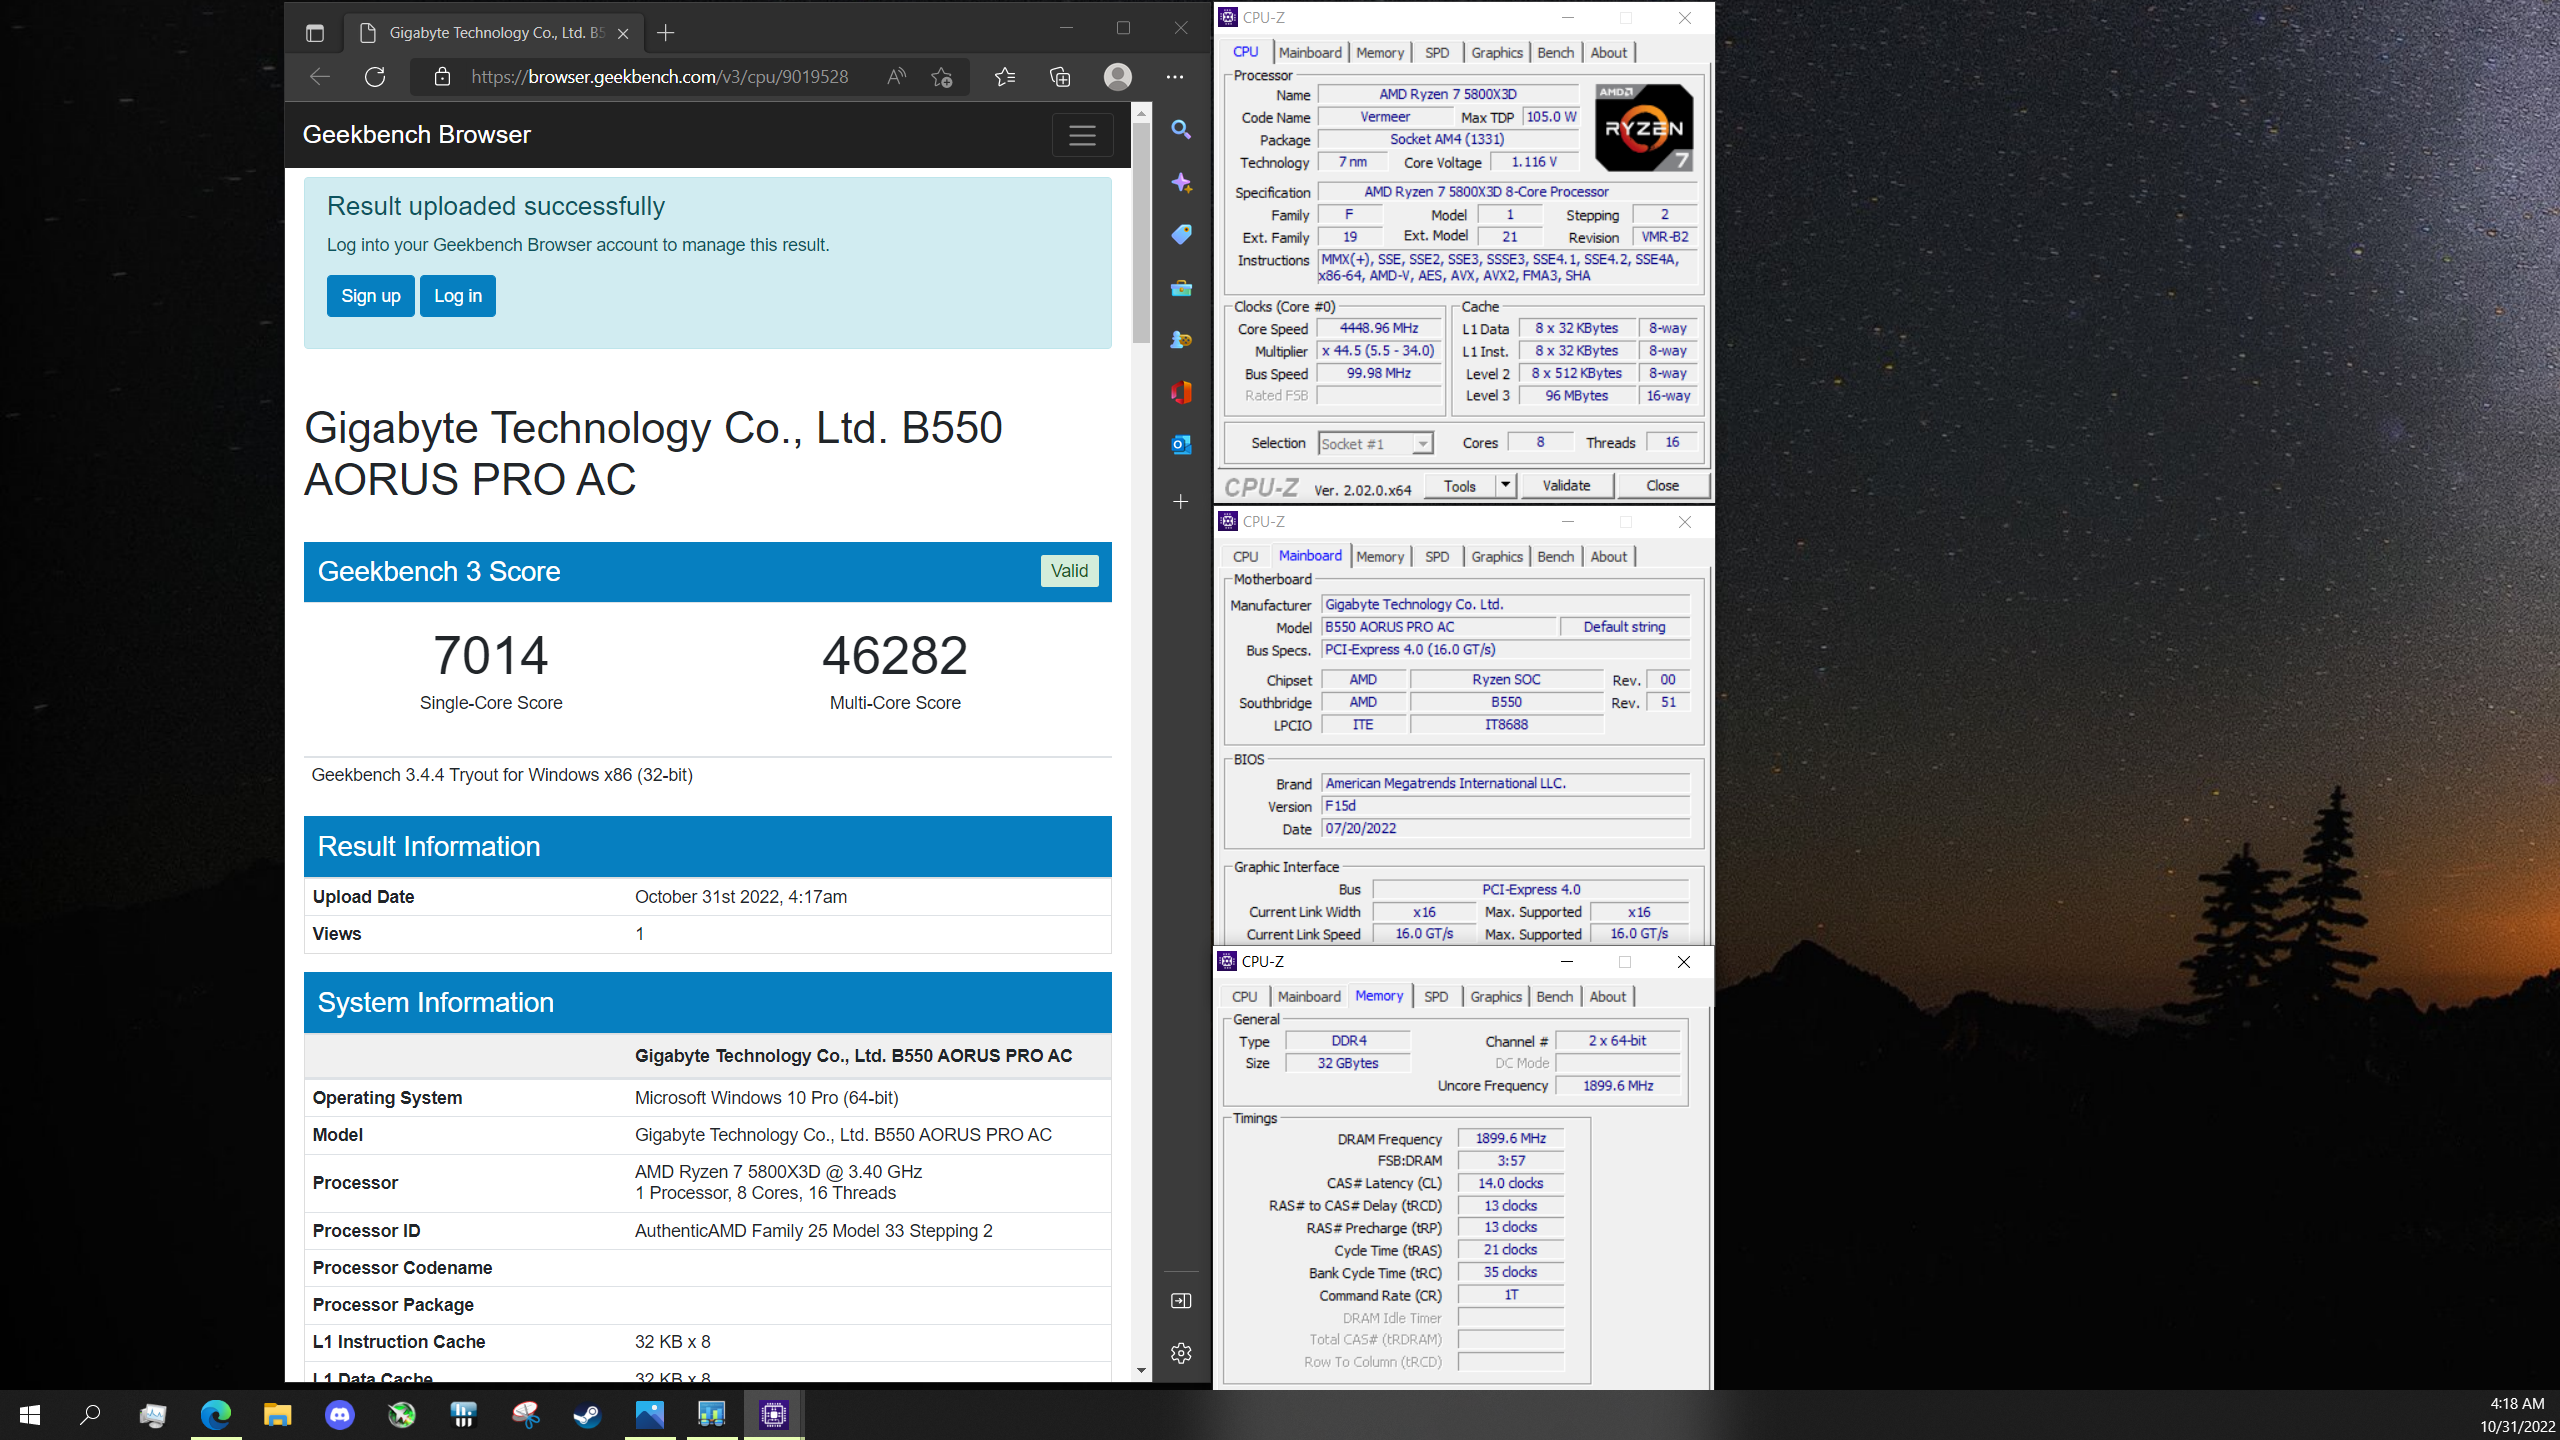Open Graphics tab in top CPU-Z
2560x1440 pixels.
point(1497,53)
